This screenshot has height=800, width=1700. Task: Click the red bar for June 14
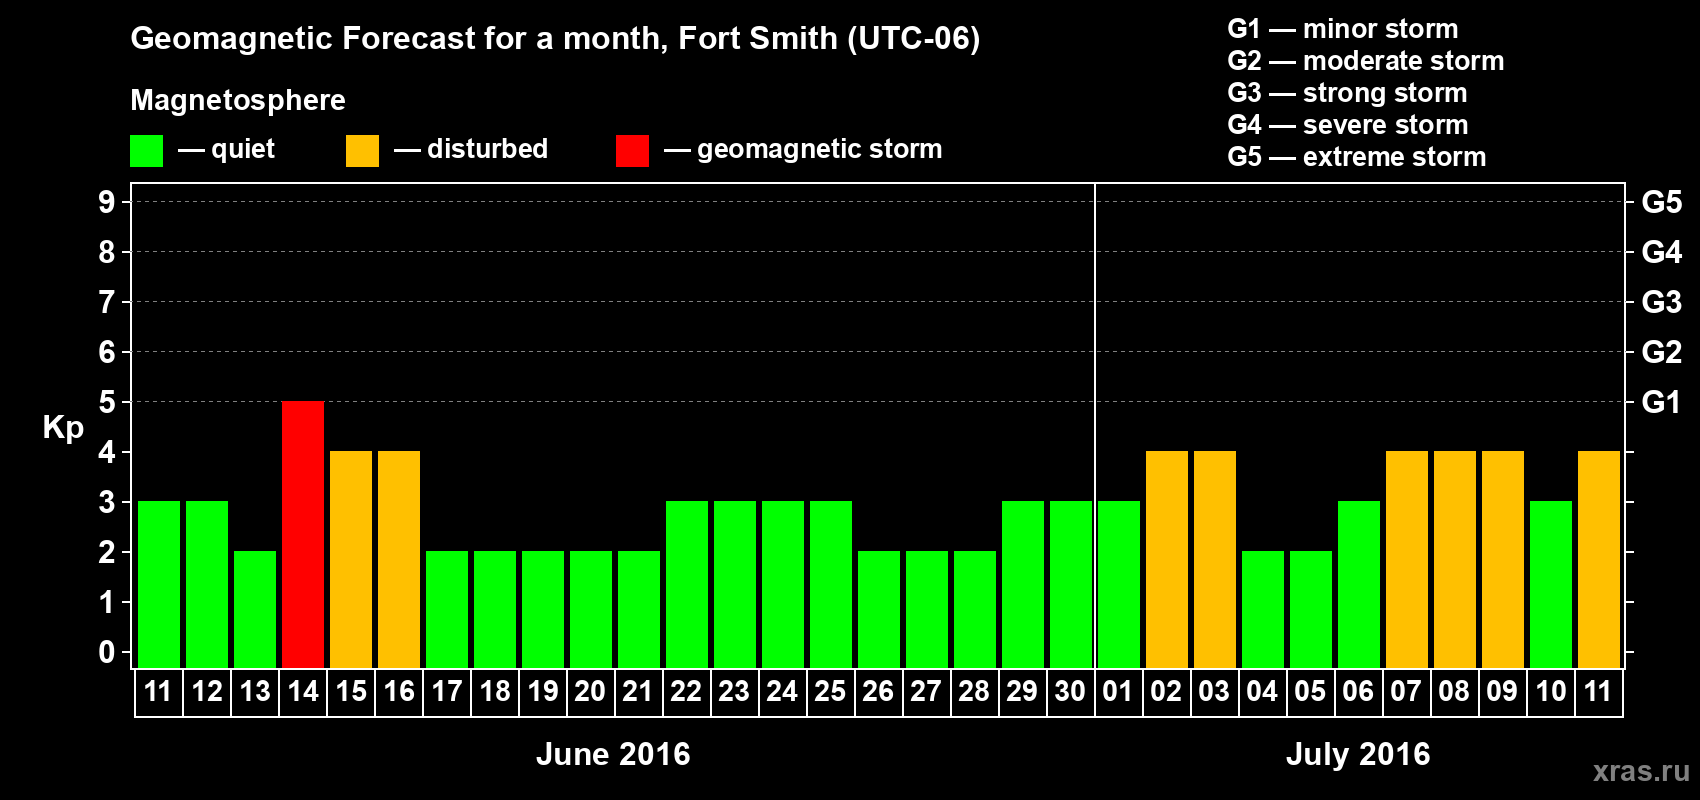coord(303,534)
